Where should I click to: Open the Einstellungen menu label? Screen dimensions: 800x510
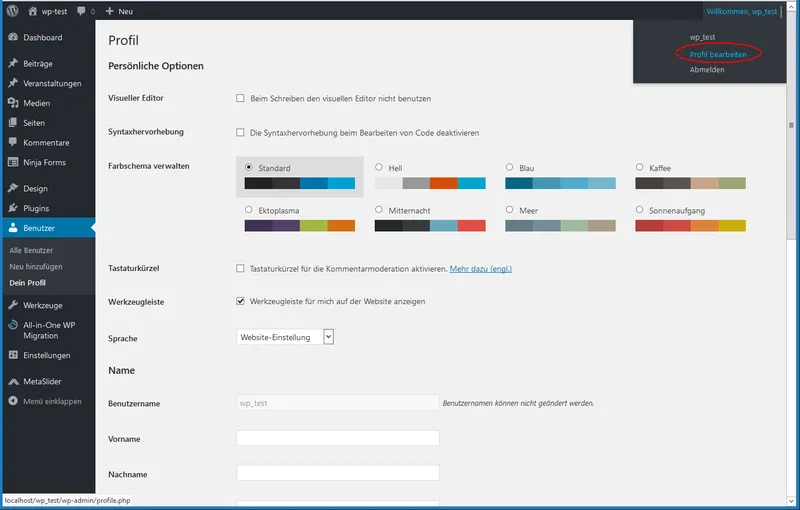(x=46, y=355)
